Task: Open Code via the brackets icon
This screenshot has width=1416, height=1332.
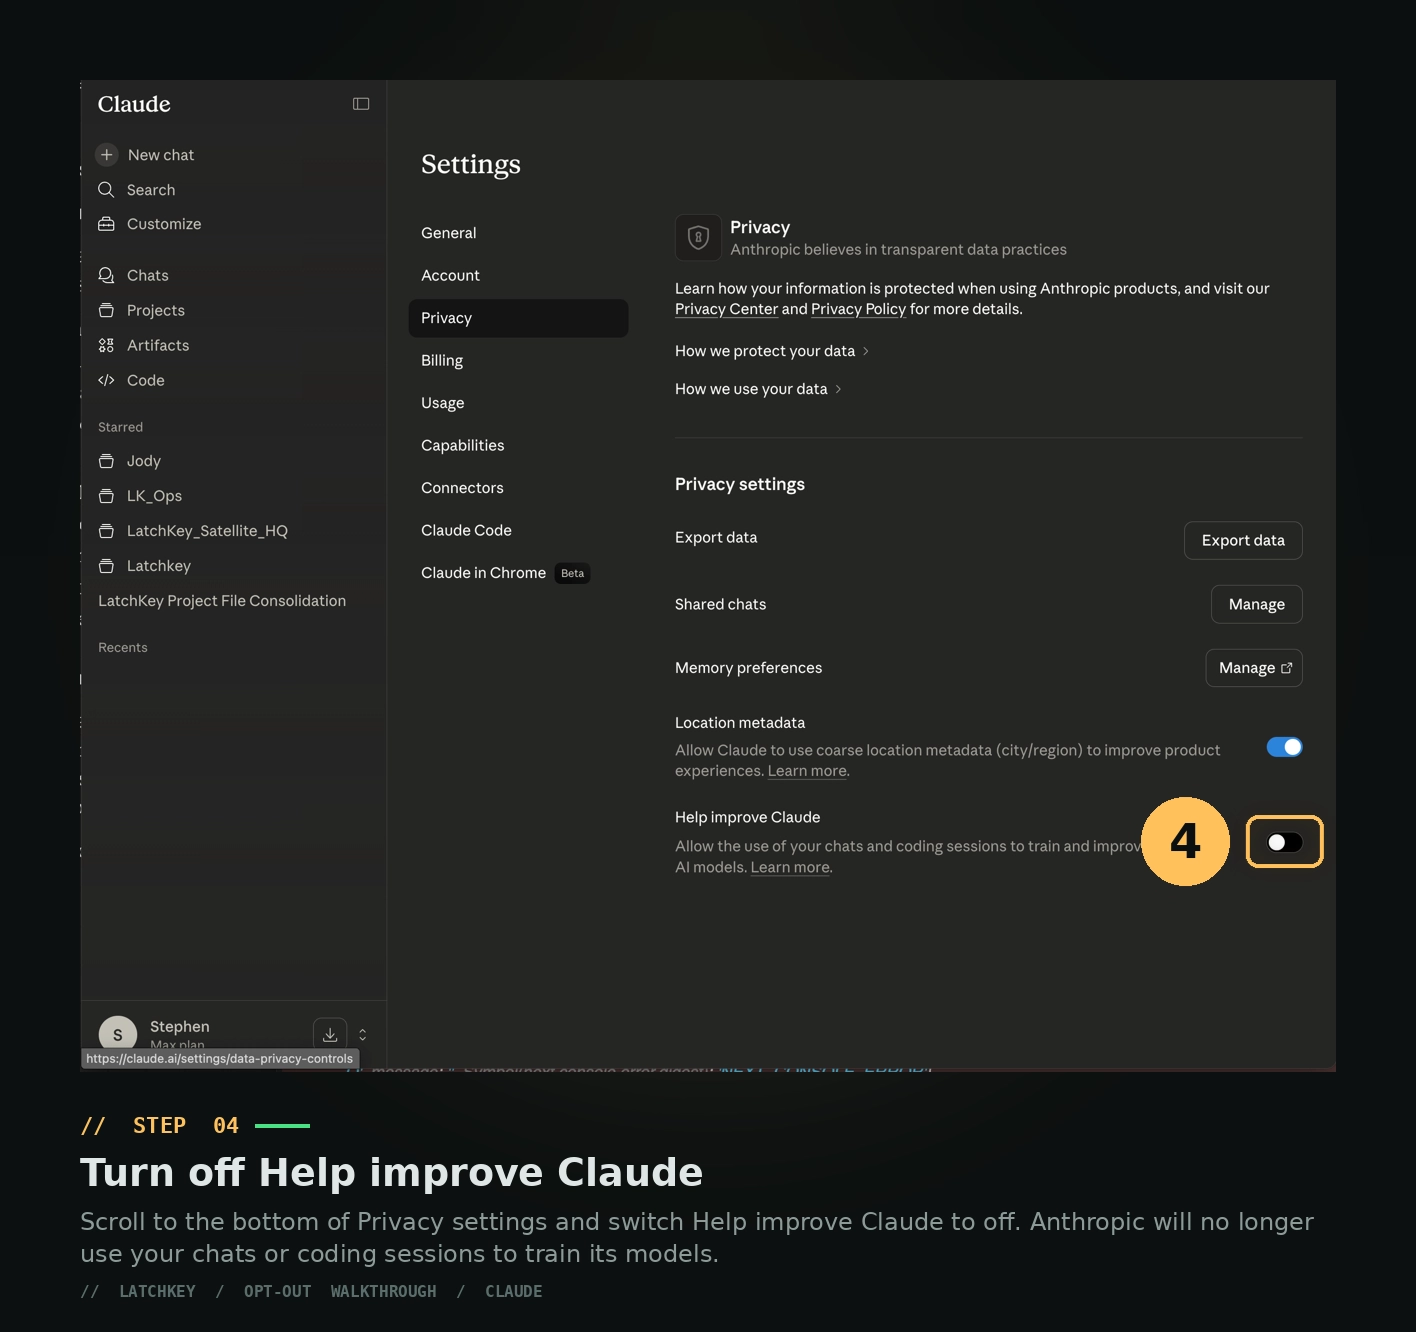Action: tap(106, 380)
